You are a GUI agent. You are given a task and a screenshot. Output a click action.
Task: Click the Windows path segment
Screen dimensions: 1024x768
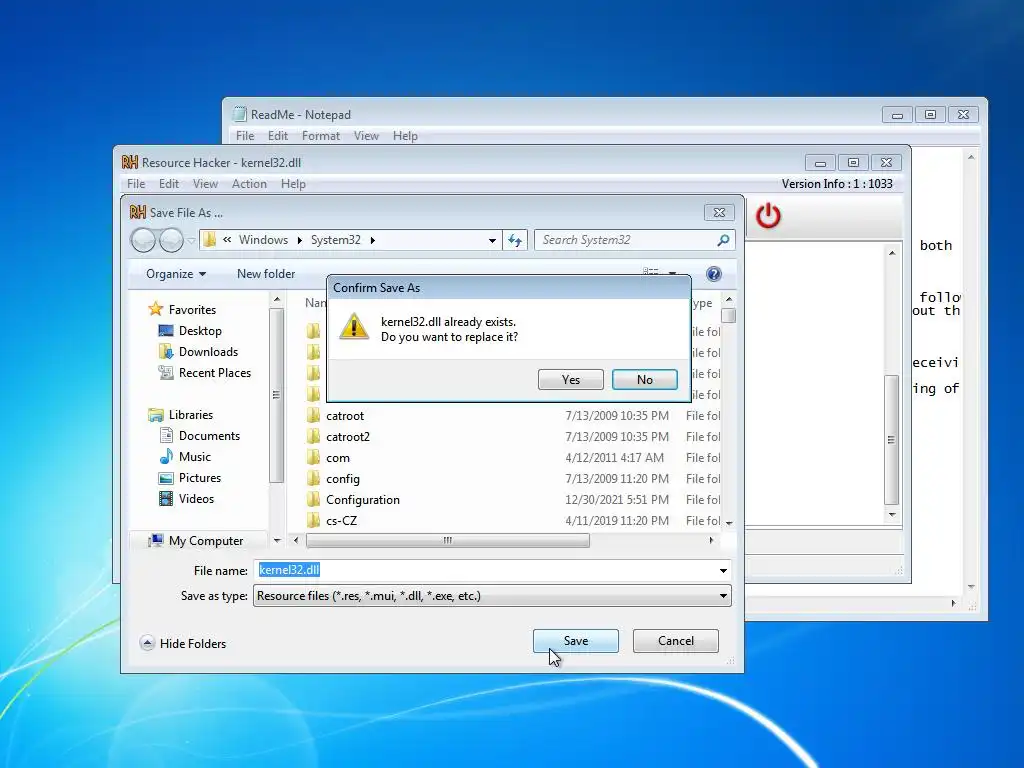click(263, 240)
